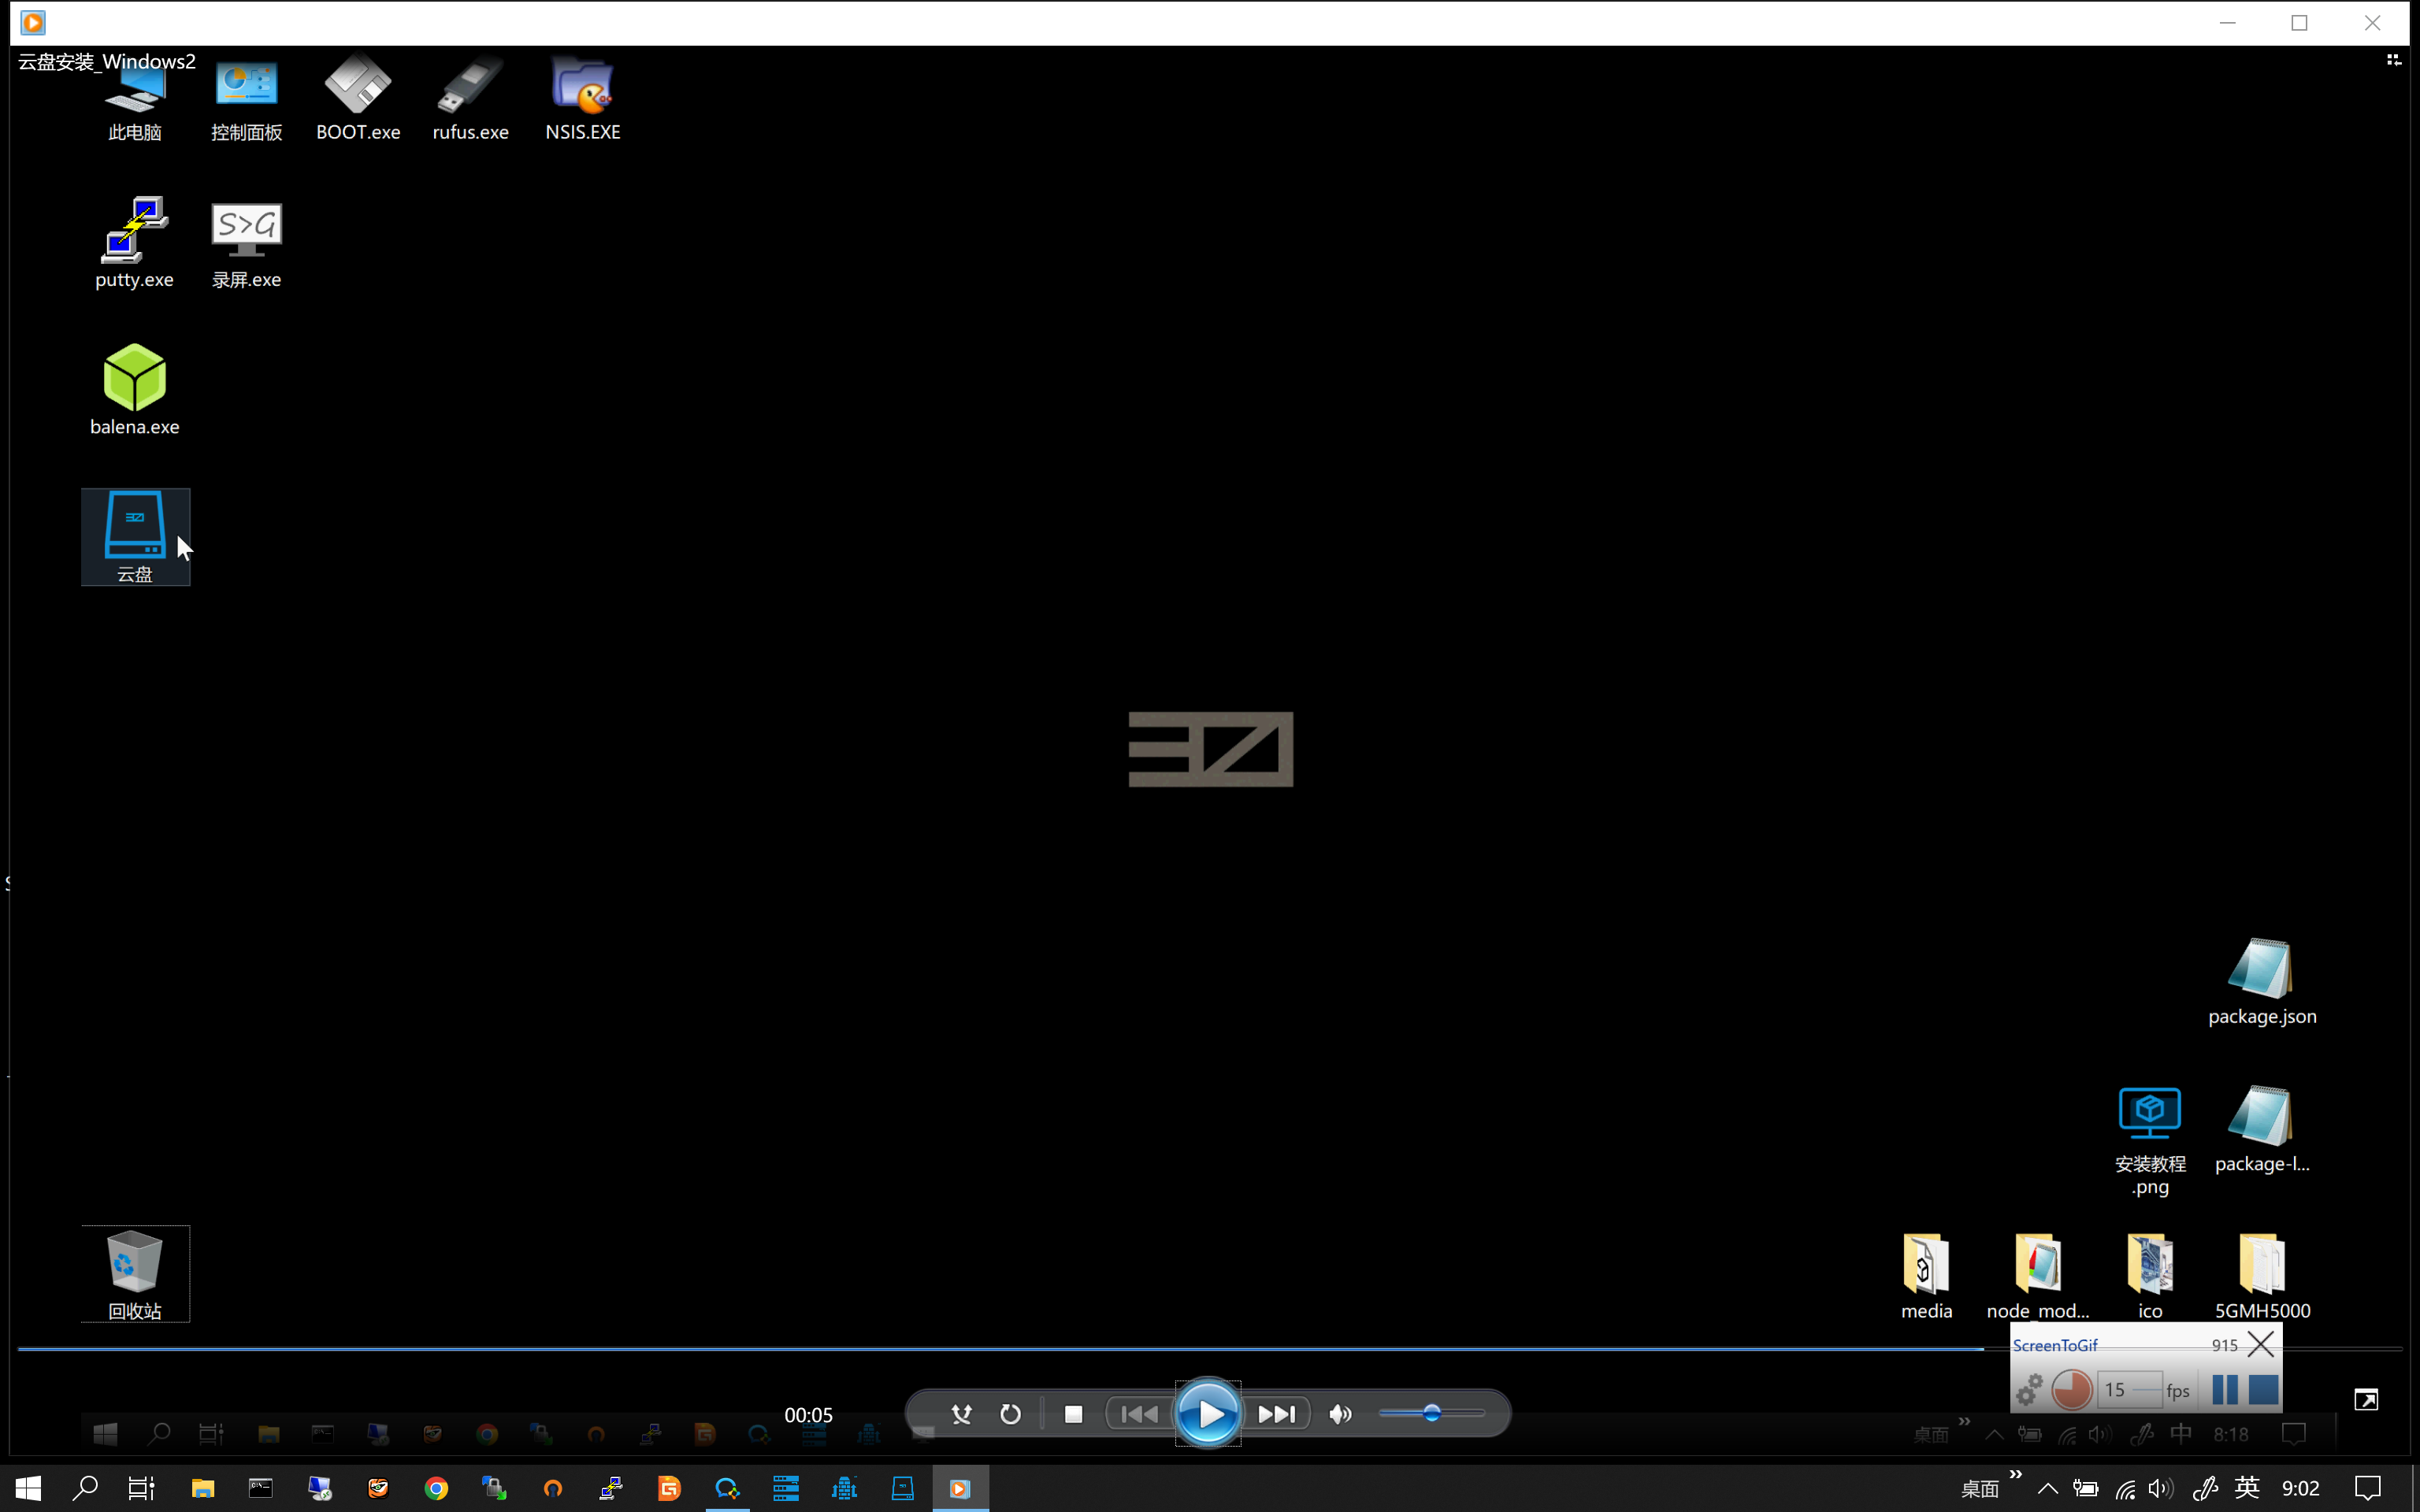The height and width of the screenshot is (1512, 2420).
Task: Play the video with blue button
Action: (1208, 1414)
